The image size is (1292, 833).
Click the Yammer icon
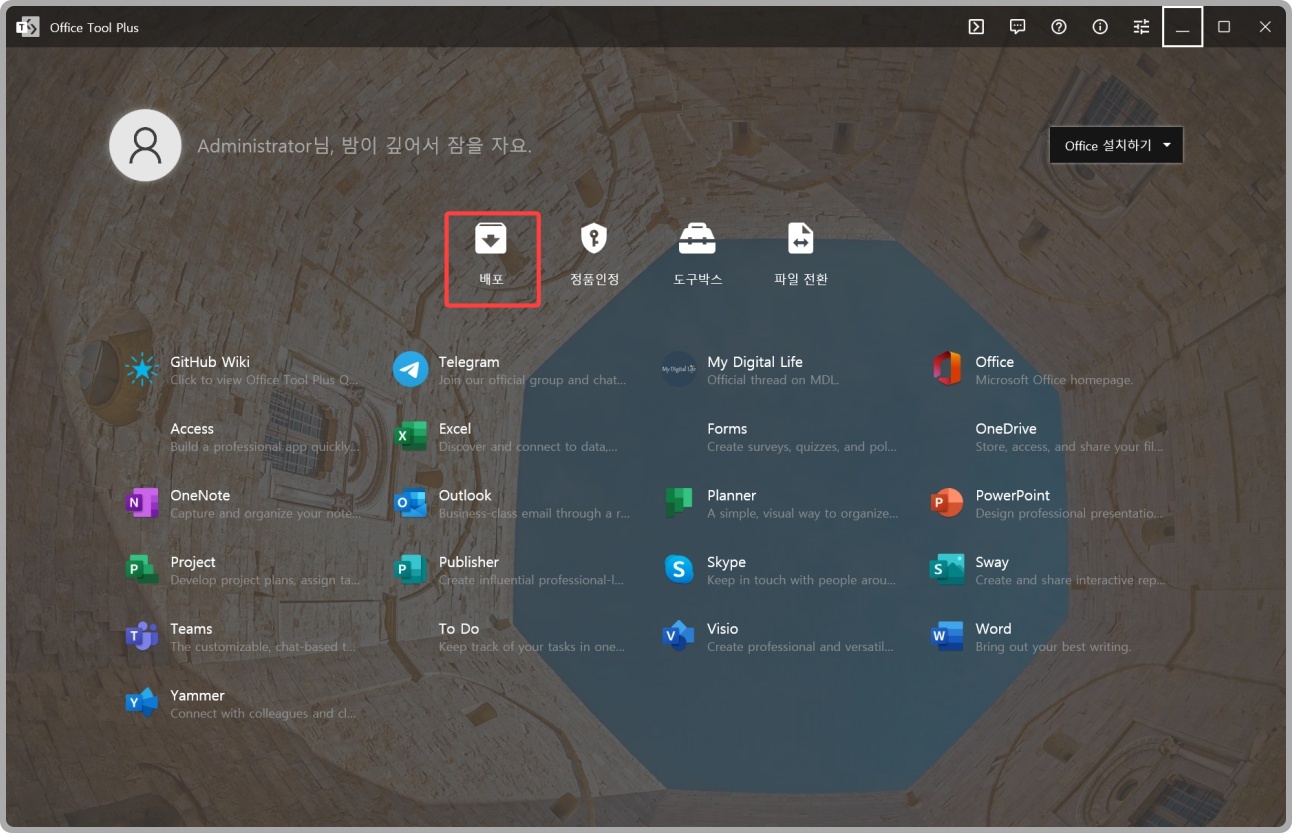(x=142, y=703)
